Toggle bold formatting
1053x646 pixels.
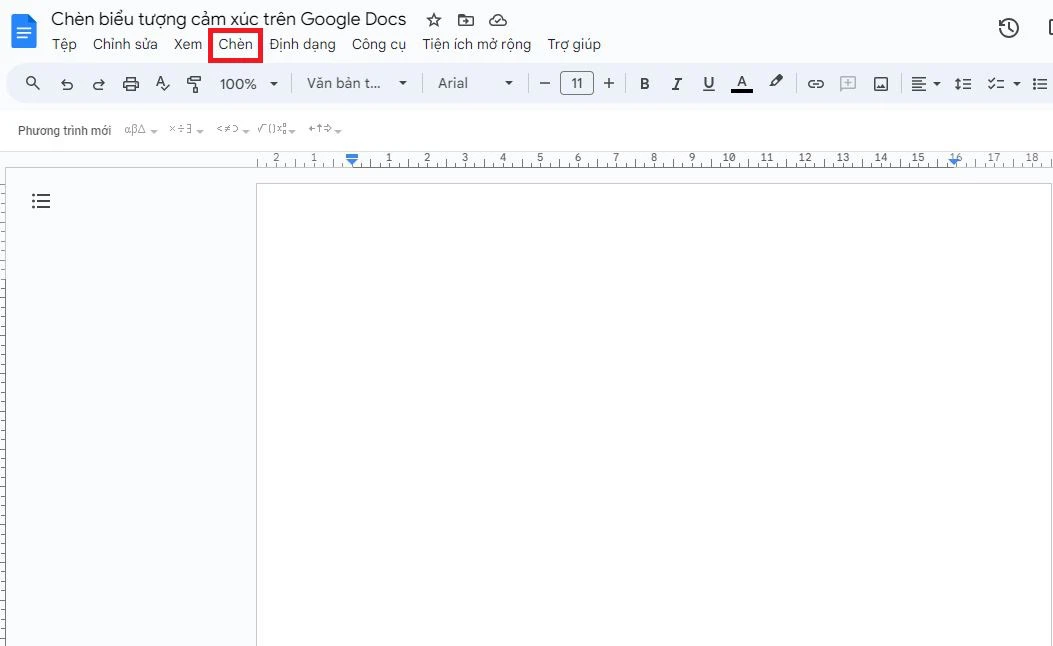[644, 83]
